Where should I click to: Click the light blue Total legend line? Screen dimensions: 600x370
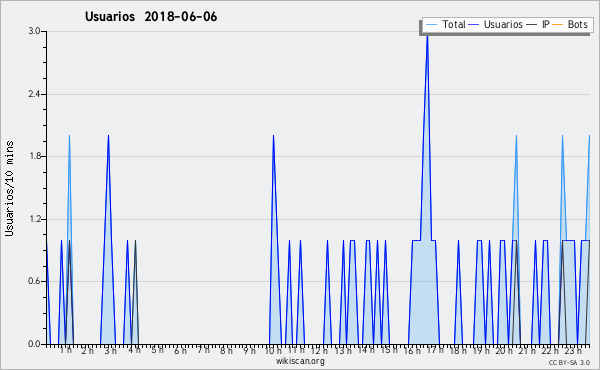(x=431, y=25)
